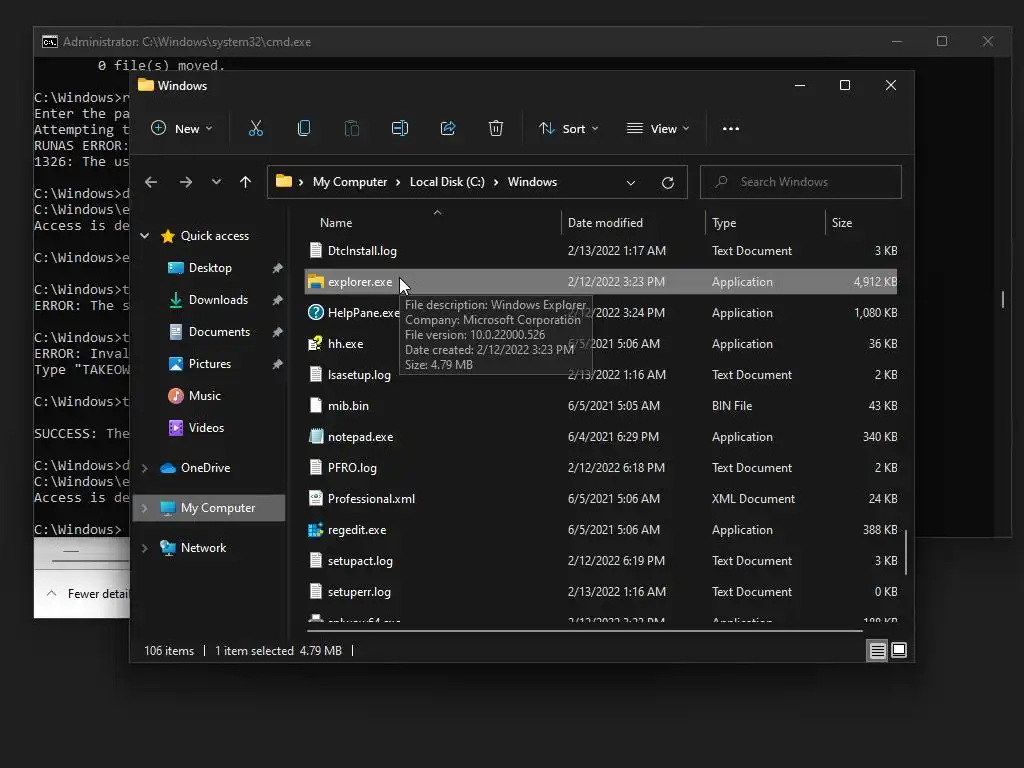Open the address bar history dropdown

point(631,183)
